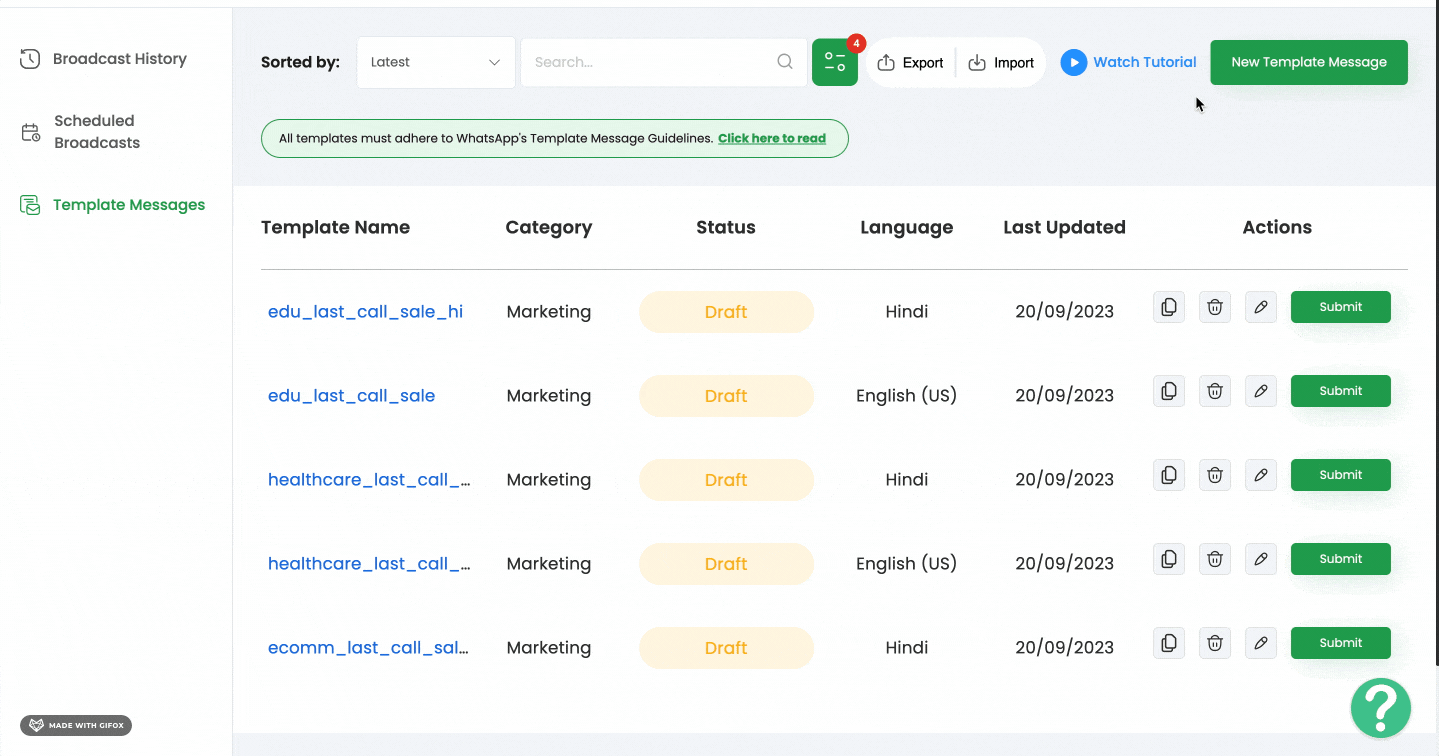Click into the Search templates field
1439x756 pixels.
pyautogui.click(x=664, y=62)
